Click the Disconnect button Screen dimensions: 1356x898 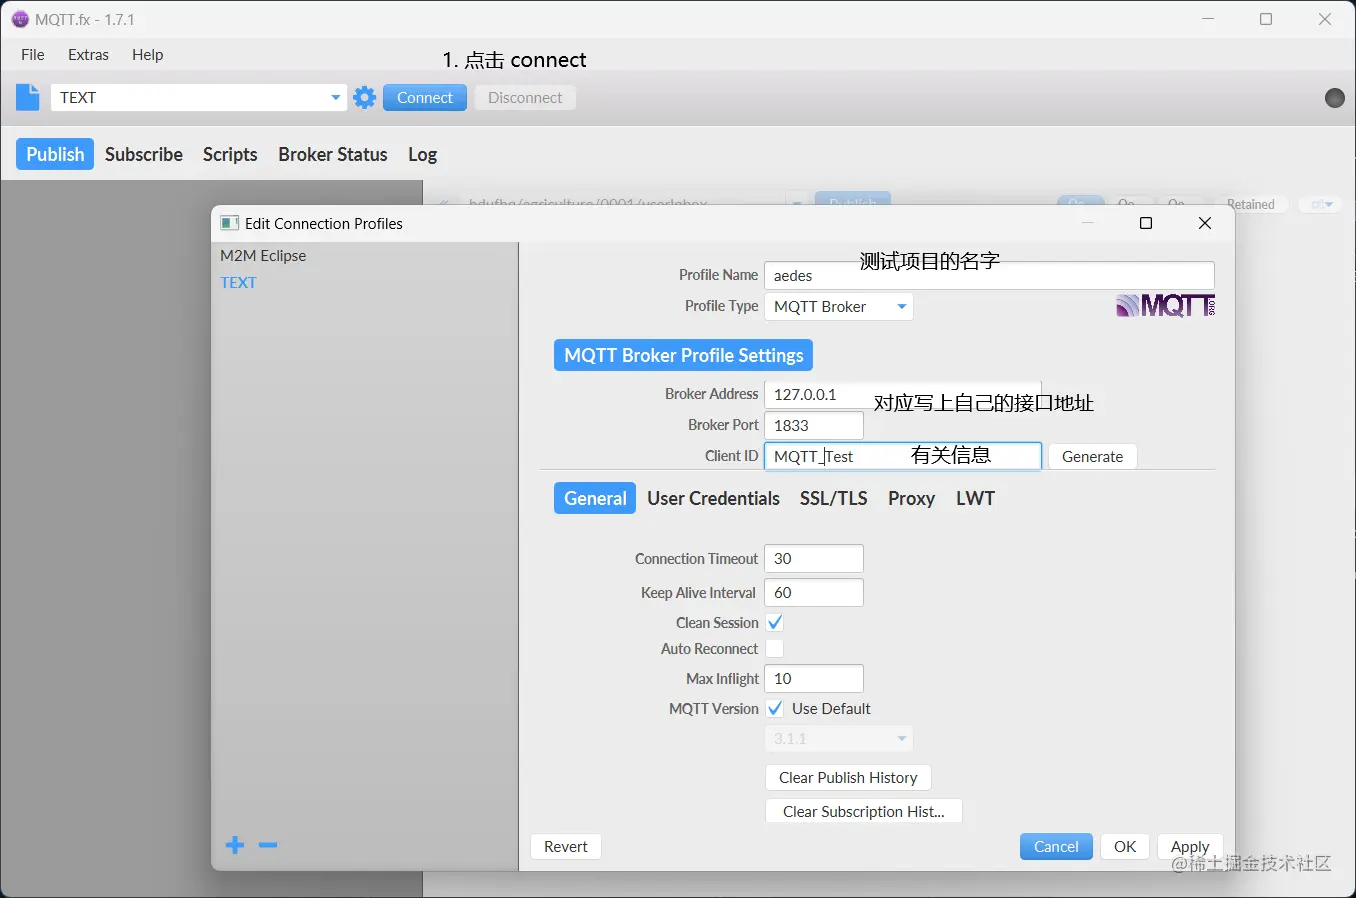(525, 97)
